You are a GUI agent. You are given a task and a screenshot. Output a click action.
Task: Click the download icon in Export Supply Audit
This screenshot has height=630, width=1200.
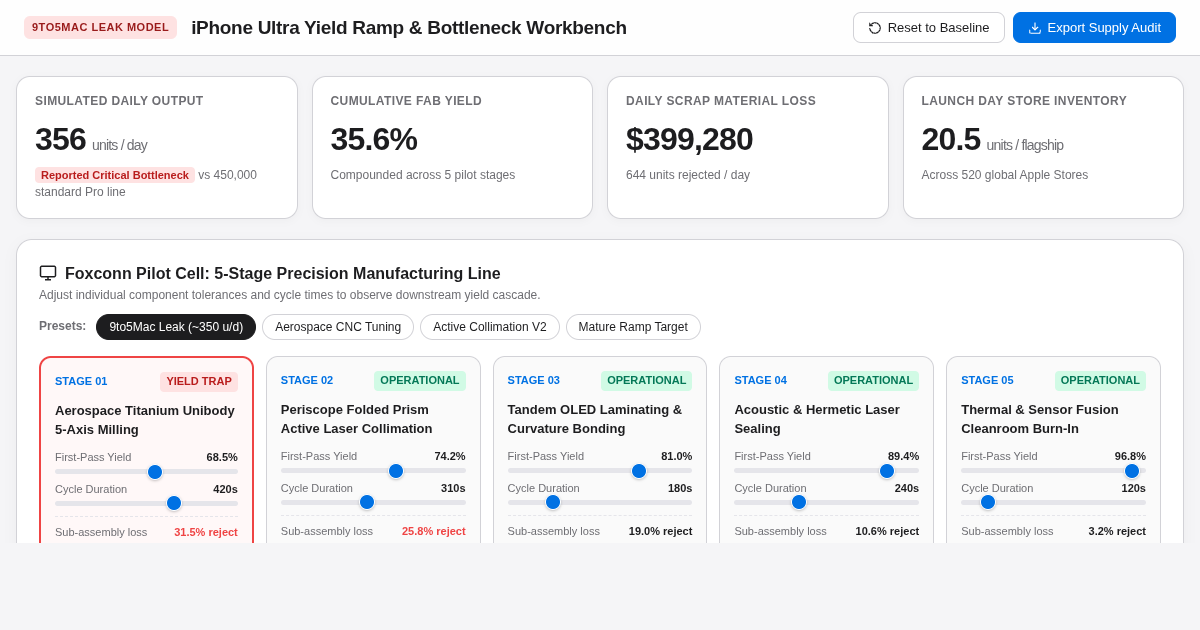tap(1035, 28)
